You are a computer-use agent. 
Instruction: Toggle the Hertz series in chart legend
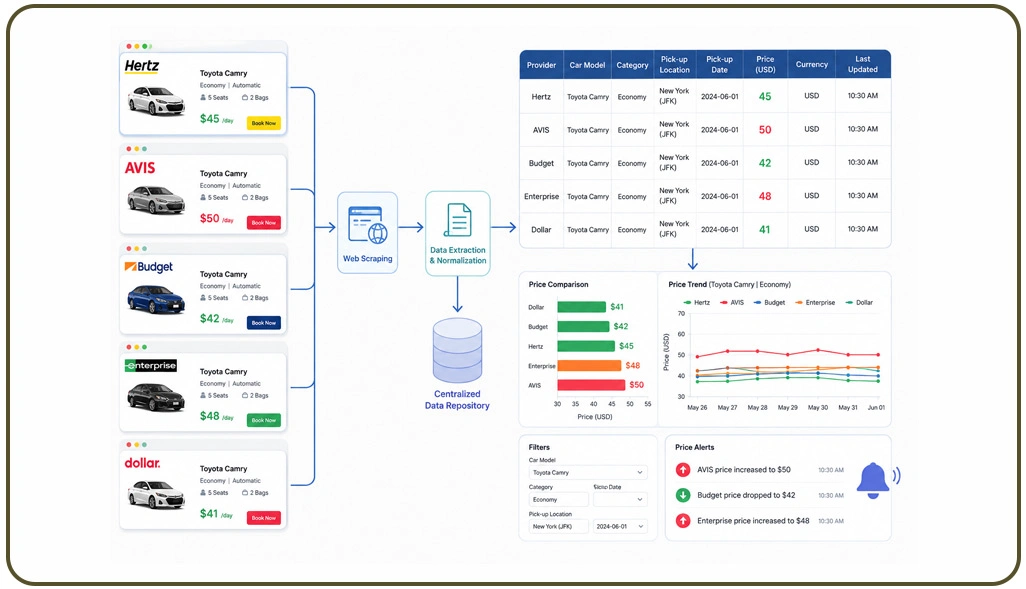[x=696, y=302]
